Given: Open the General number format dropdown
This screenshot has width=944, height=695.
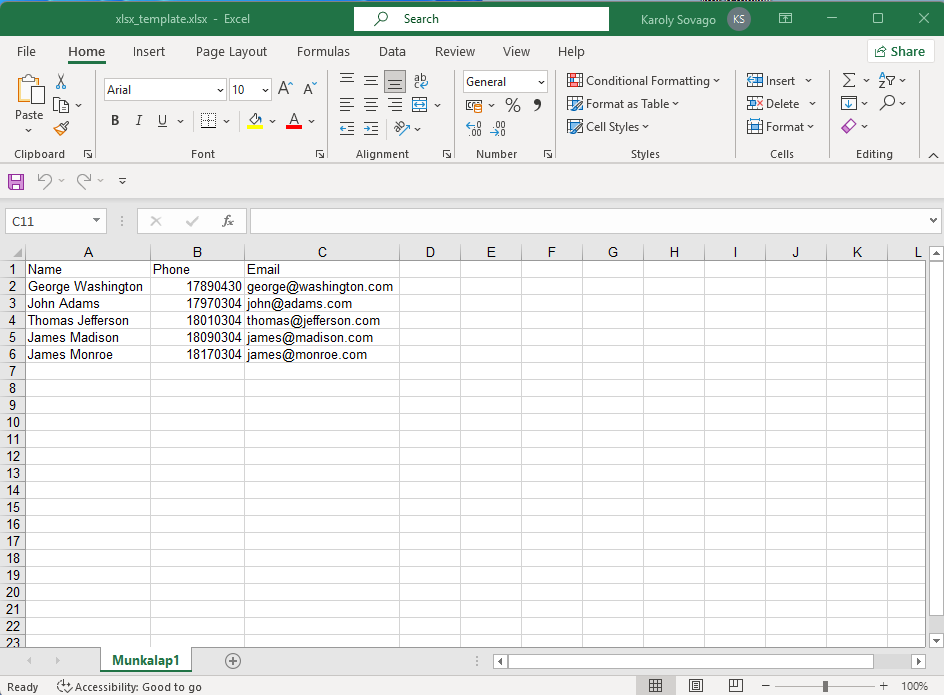Looking at the screenshot, I should 541,82.
